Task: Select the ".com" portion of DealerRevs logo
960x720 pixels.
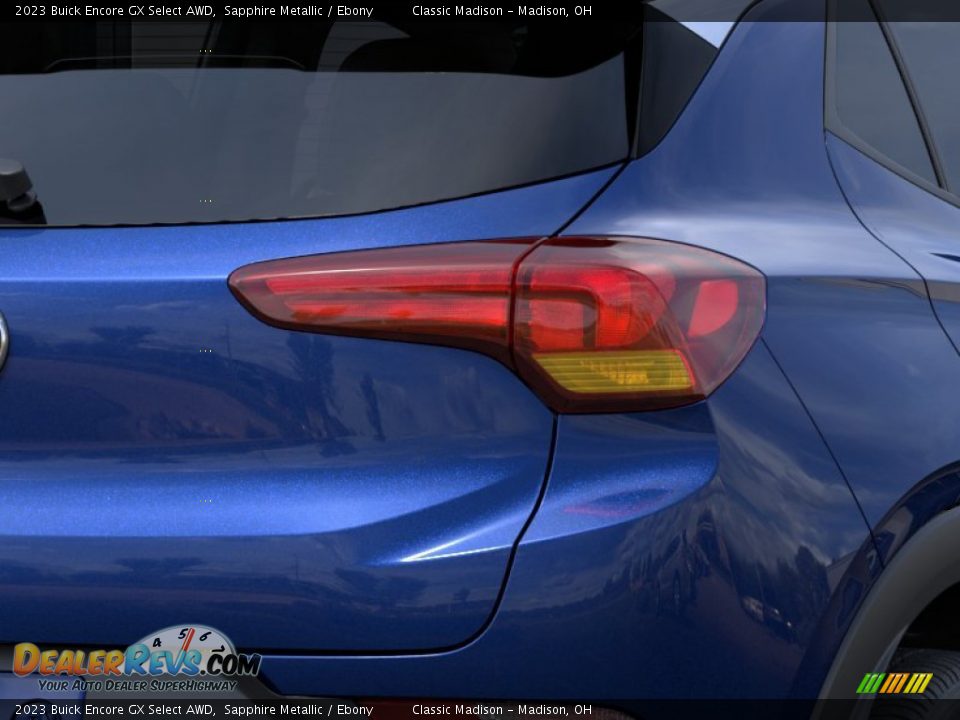Action: tap(226, 663)
